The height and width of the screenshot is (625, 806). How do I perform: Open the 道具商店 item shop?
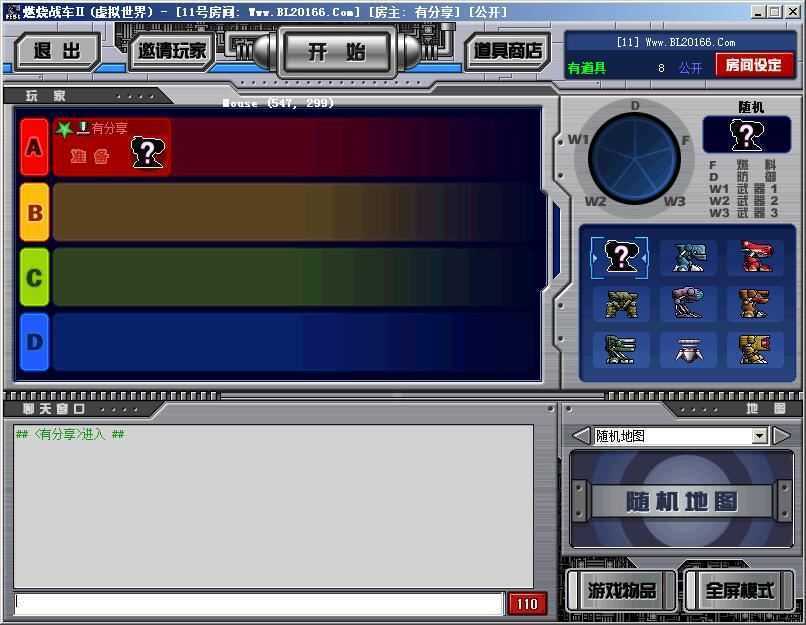pos(507,51)
